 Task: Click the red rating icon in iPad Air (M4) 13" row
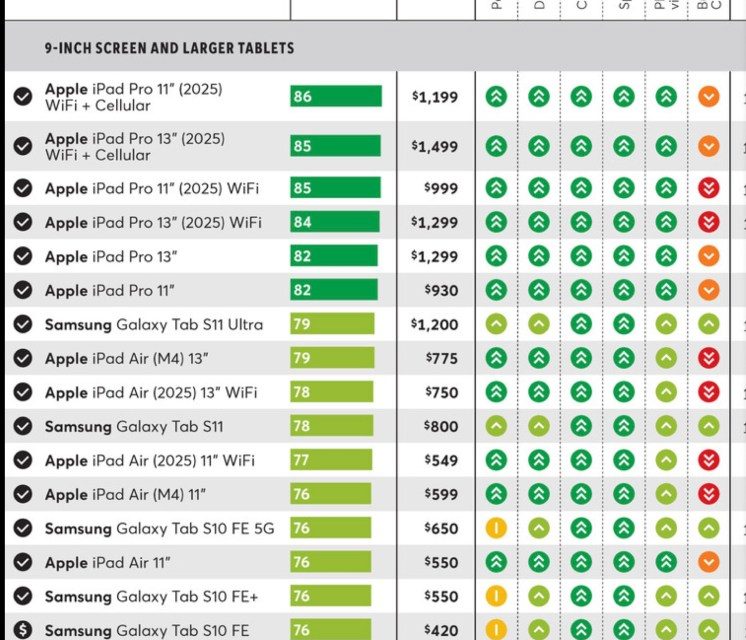pos(708,358)
